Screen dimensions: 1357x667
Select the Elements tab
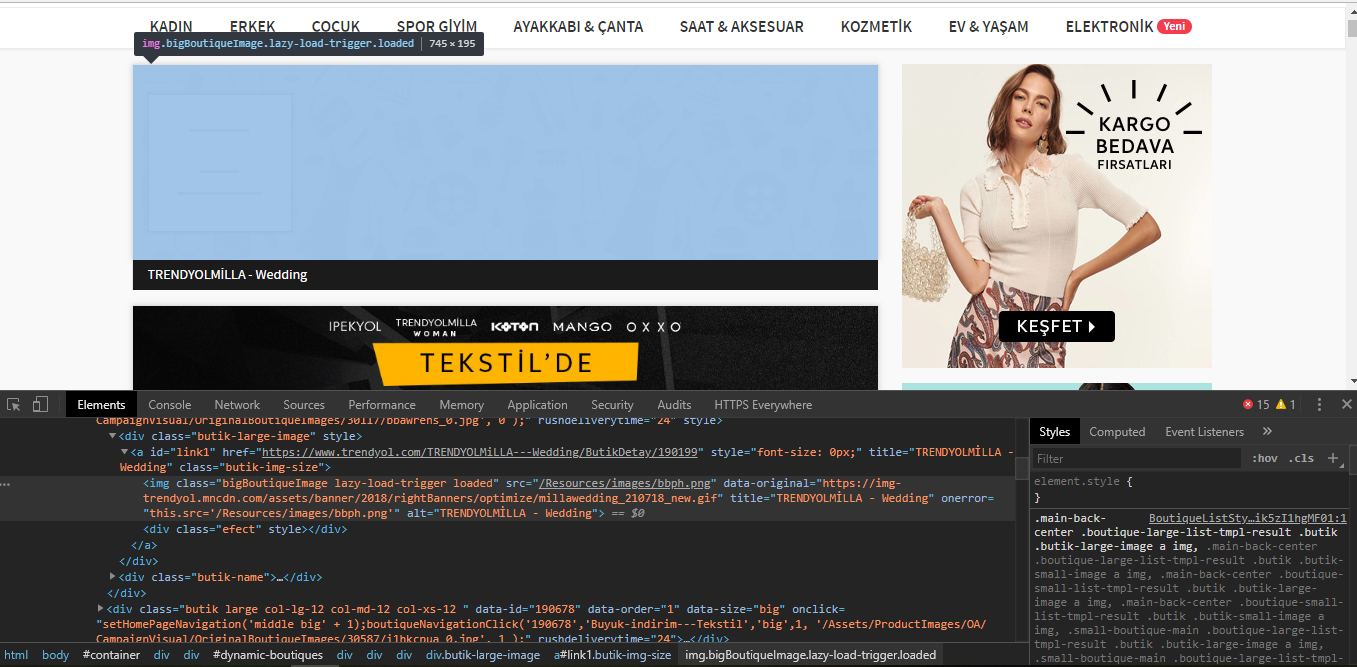101,404
